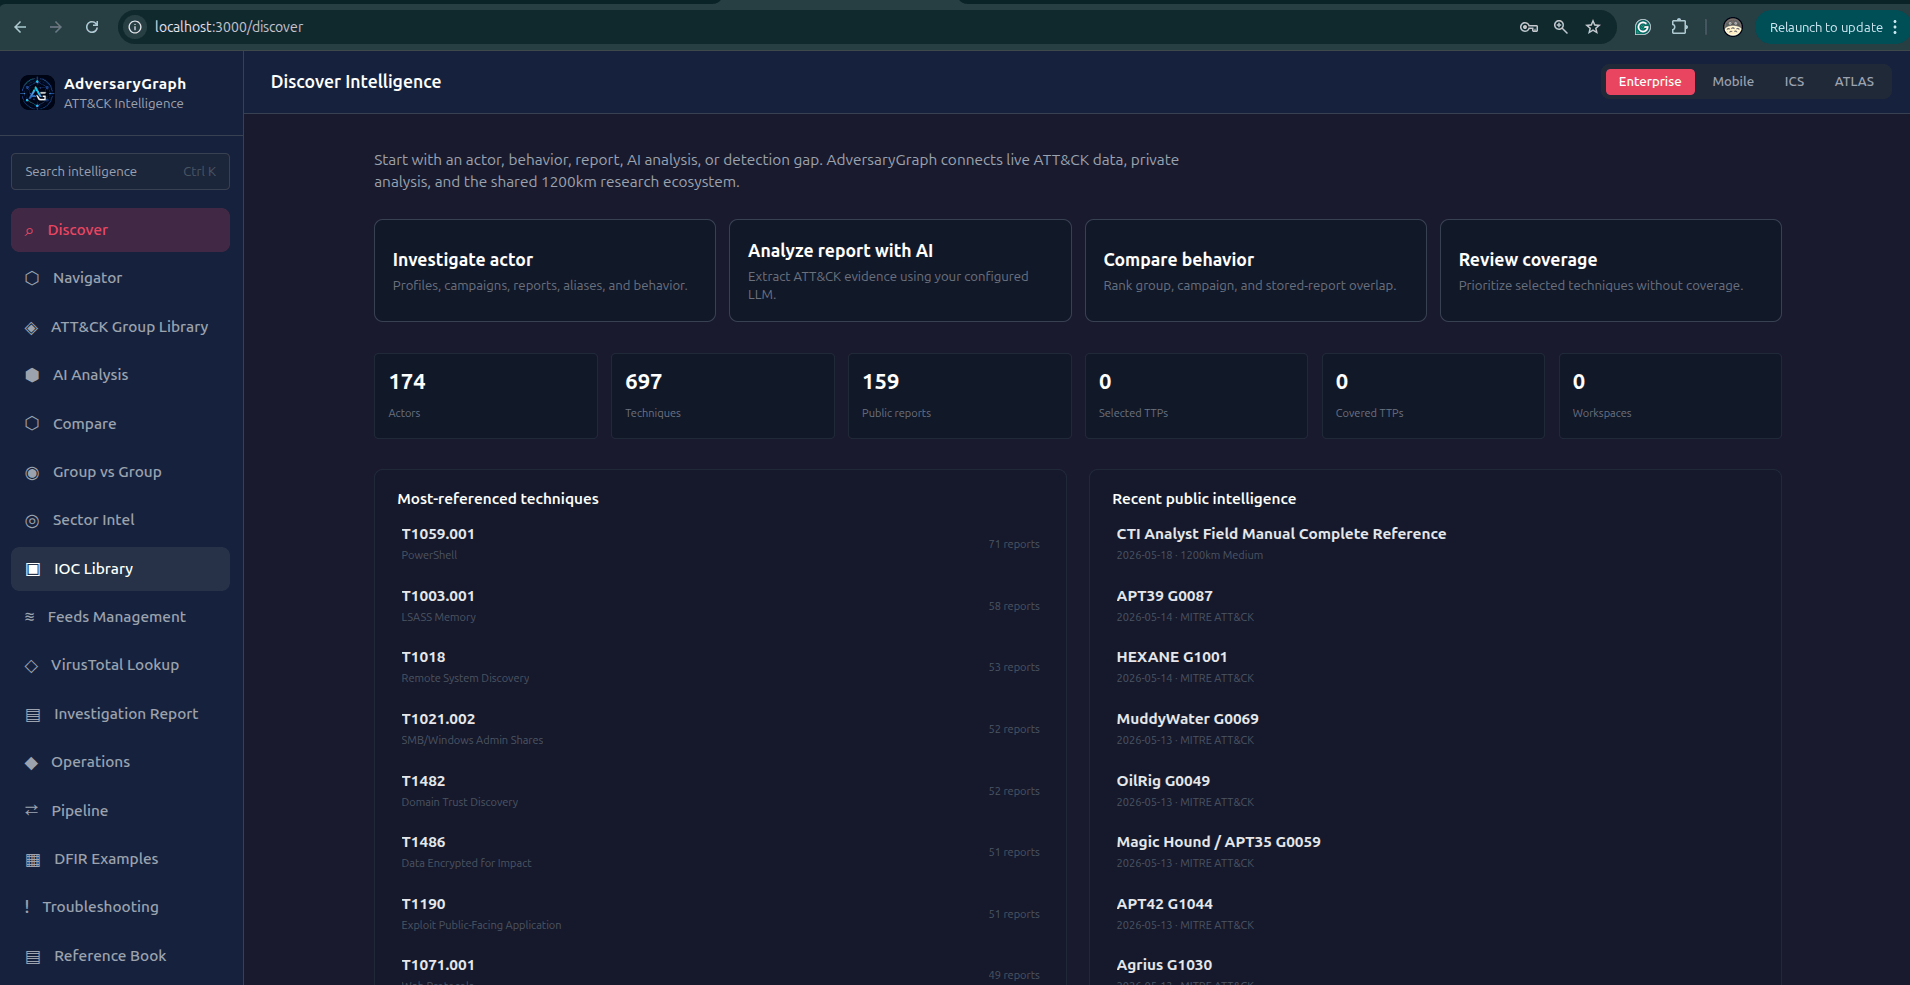Click the browser address bar URL
Screen dimensions: 1910x985
pyautogui.click(x=229, y=27)
